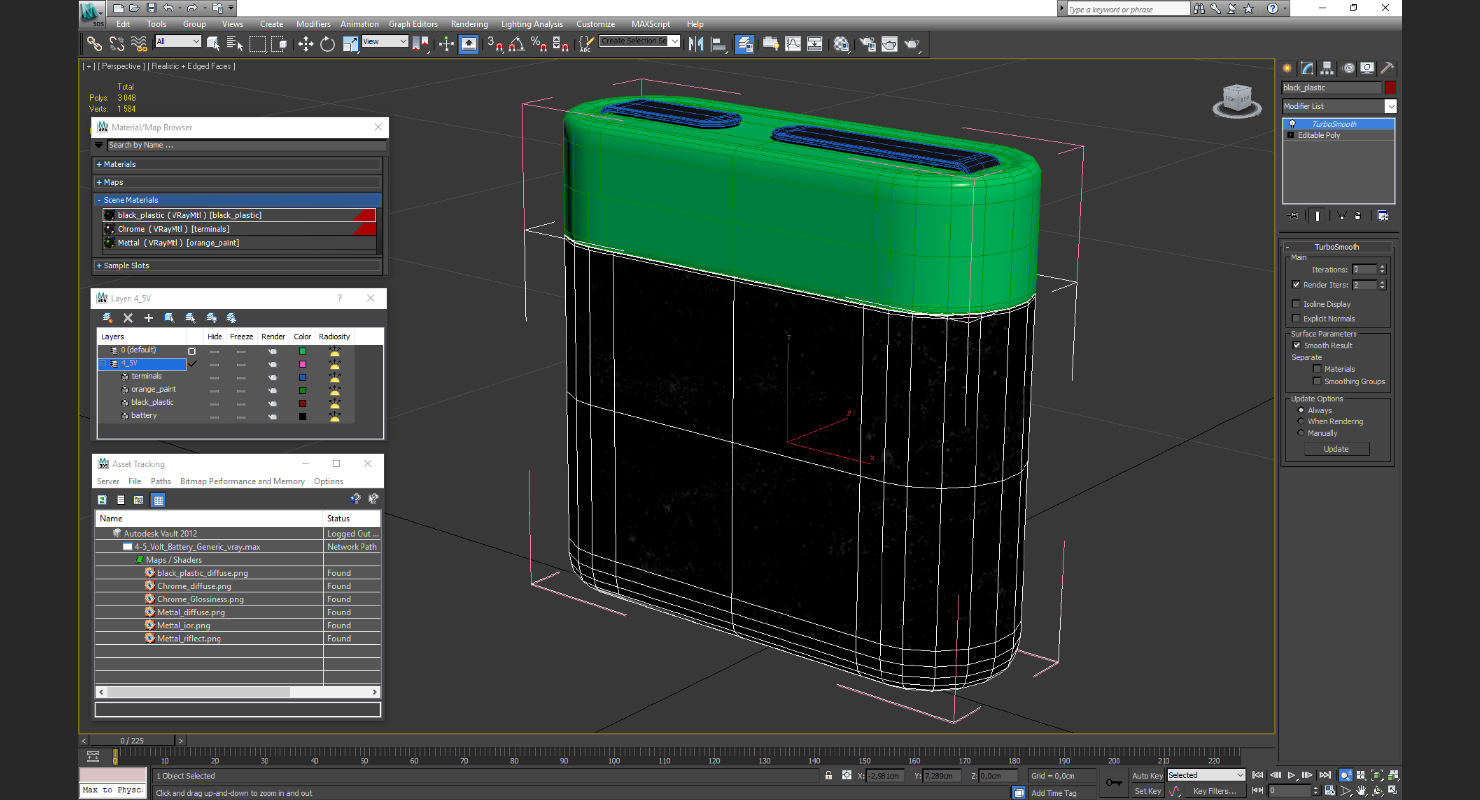Open Curve Editor from toolbar
Screen dimensions: 1480x800
793,43
